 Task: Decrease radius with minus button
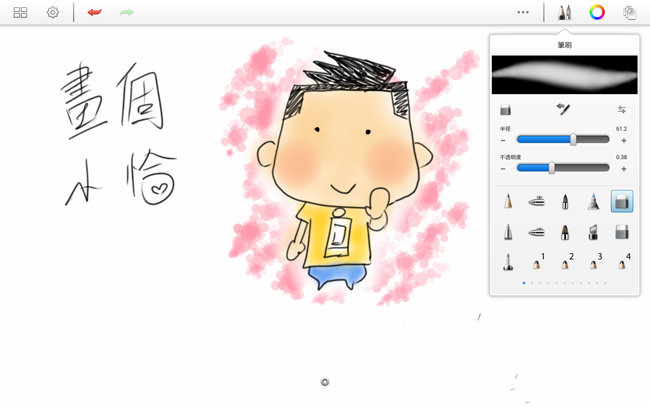(x=503, y=141)
